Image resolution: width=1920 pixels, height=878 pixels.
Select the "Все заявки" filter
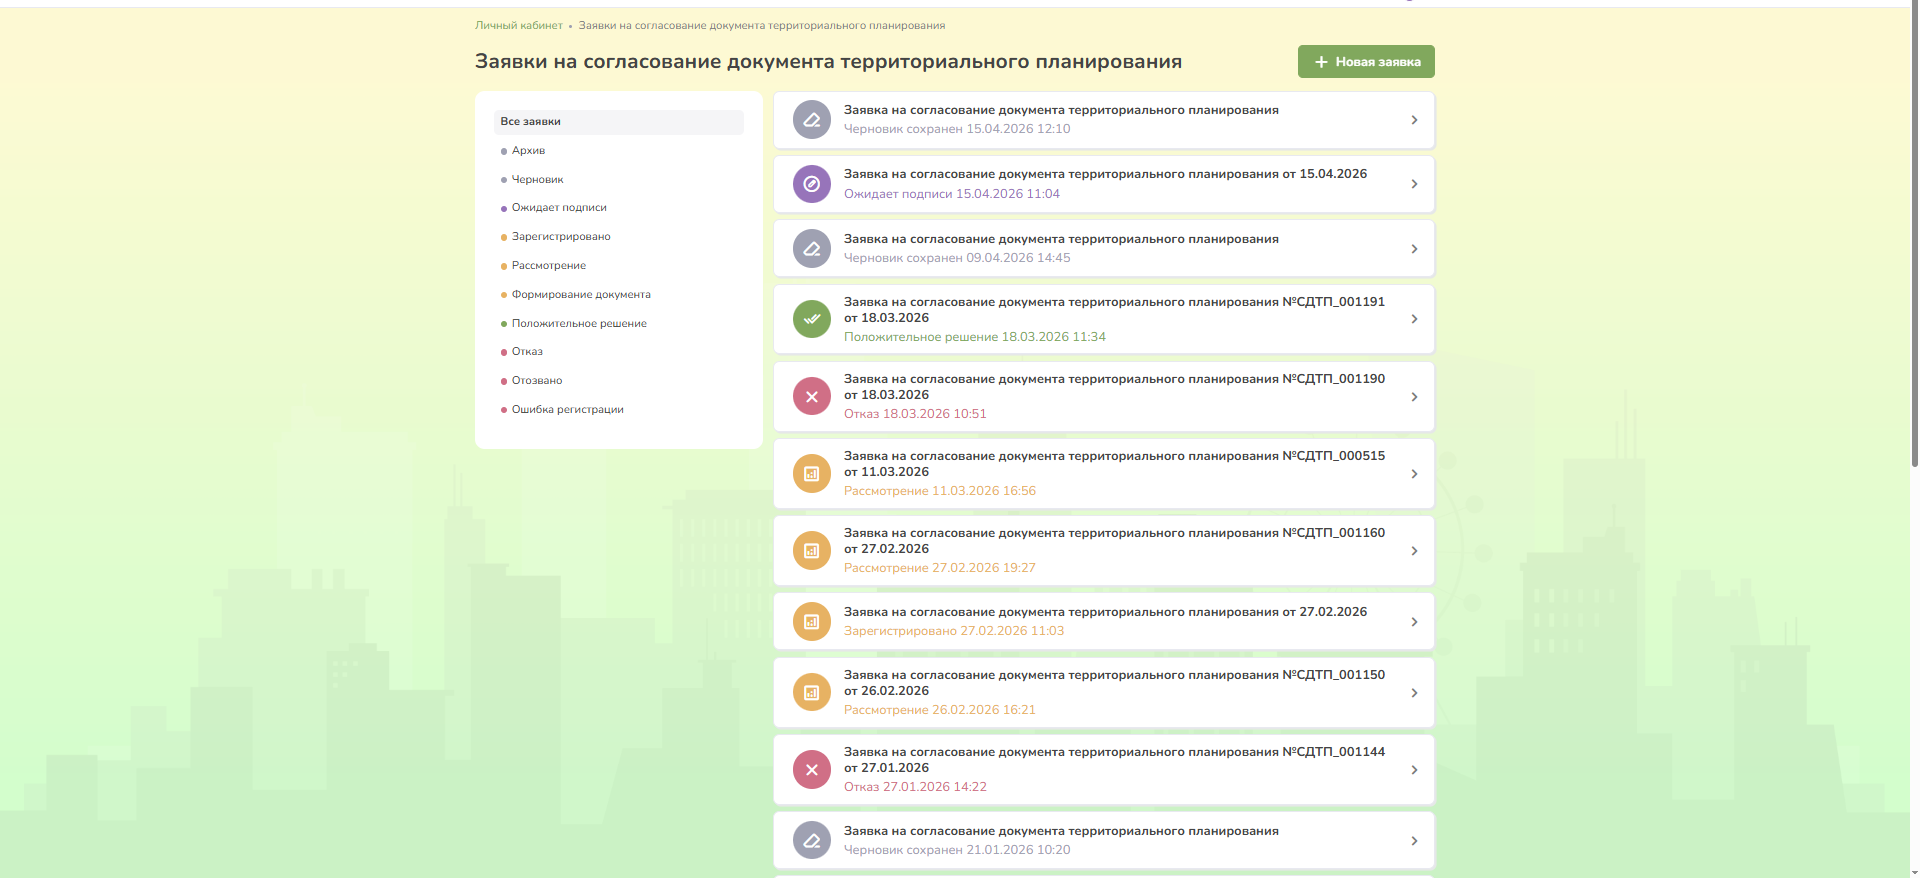tap(531, 122)
